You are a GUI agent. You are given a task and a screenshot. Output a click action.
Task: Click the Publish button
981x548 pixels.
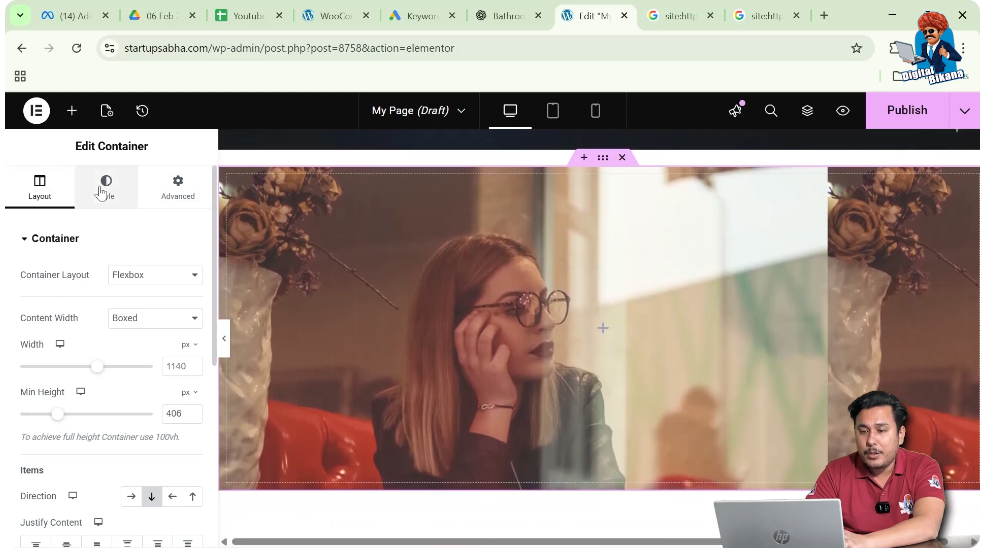coord(906,111)
